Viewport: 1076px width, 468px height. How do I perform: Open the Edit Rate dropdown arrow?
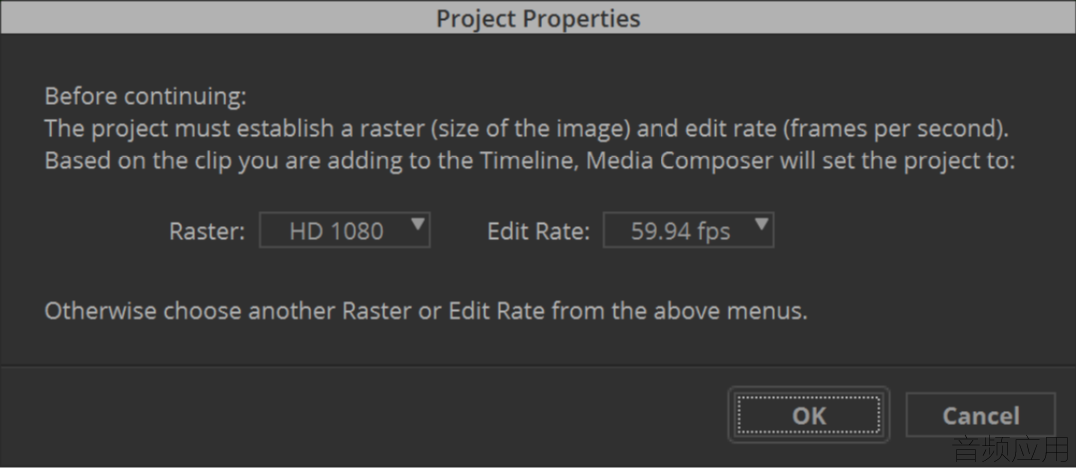(761, 224)
